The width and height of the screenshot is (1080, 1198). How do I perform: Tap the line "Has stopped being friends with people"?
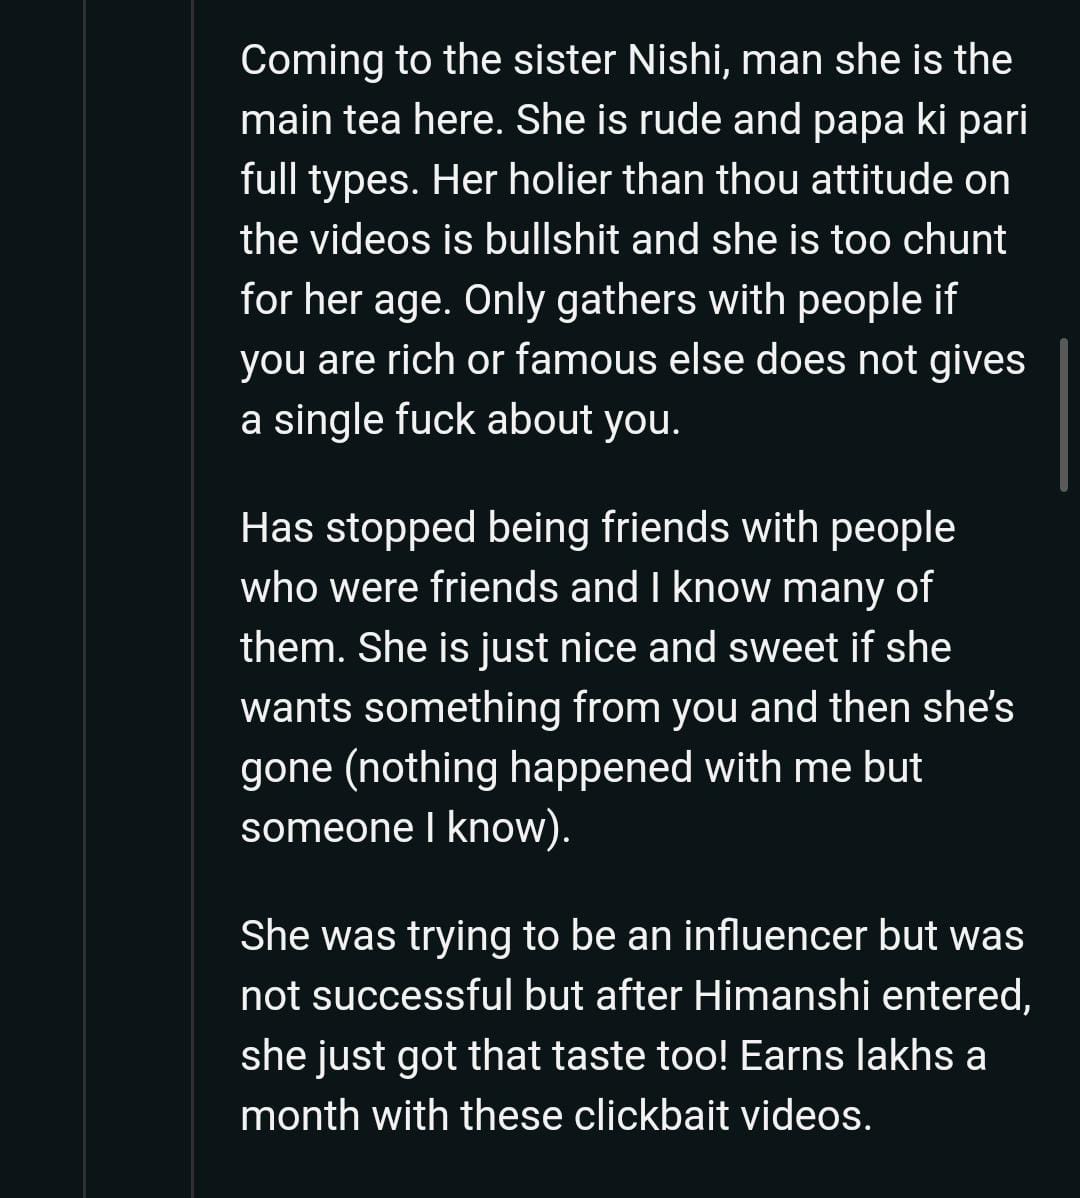597,528
